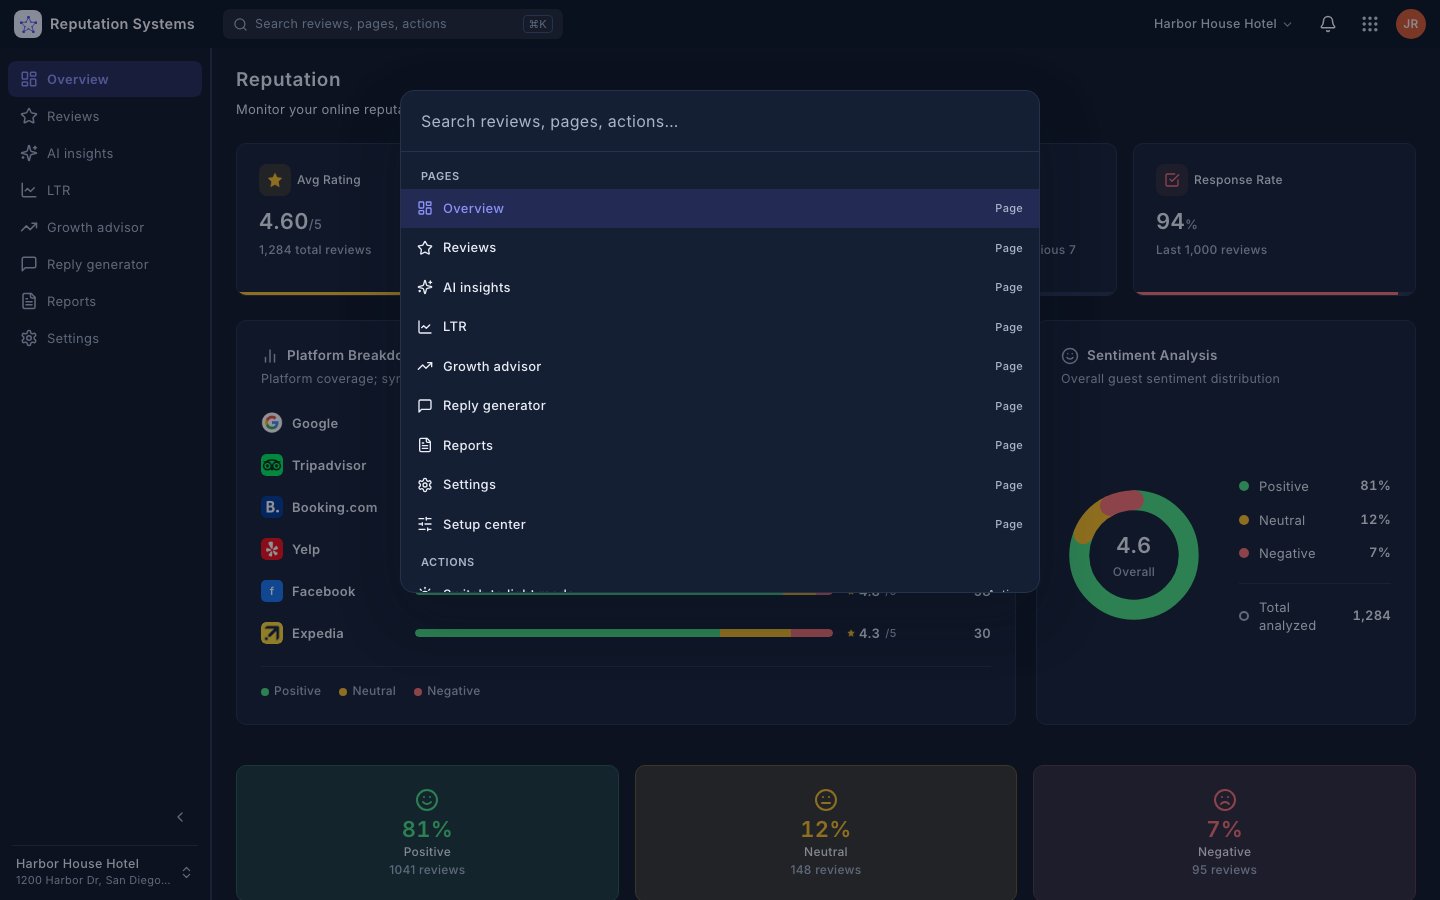Click the Negative legend item in Sentiment Analysis
Image resolution: width=1440 pixels, height=900 pixels.
click(x=1314, y=553)
